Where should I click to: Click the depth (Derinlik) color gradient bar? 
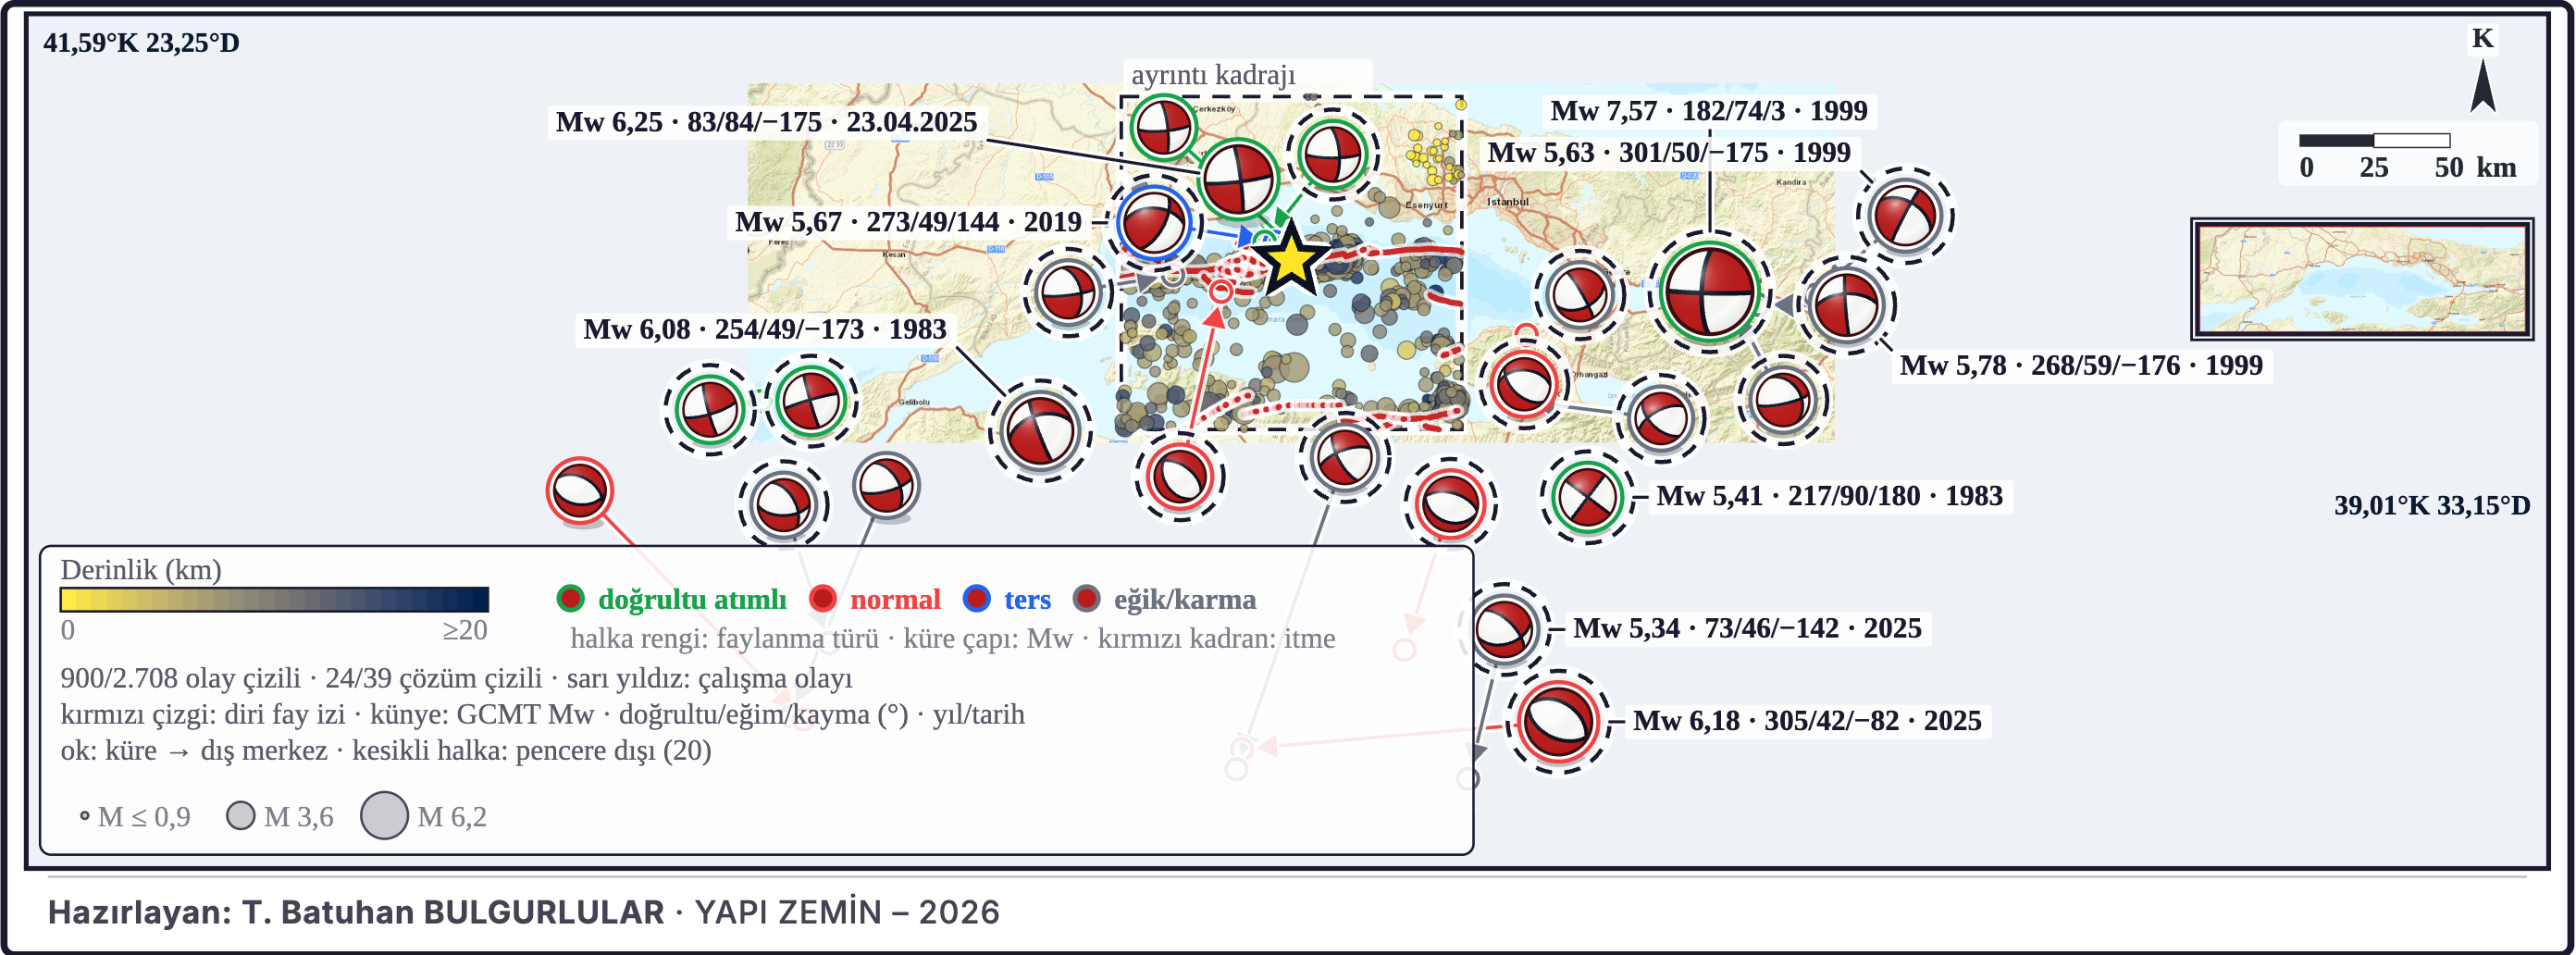pyautogui.click(x=274, y=599)
